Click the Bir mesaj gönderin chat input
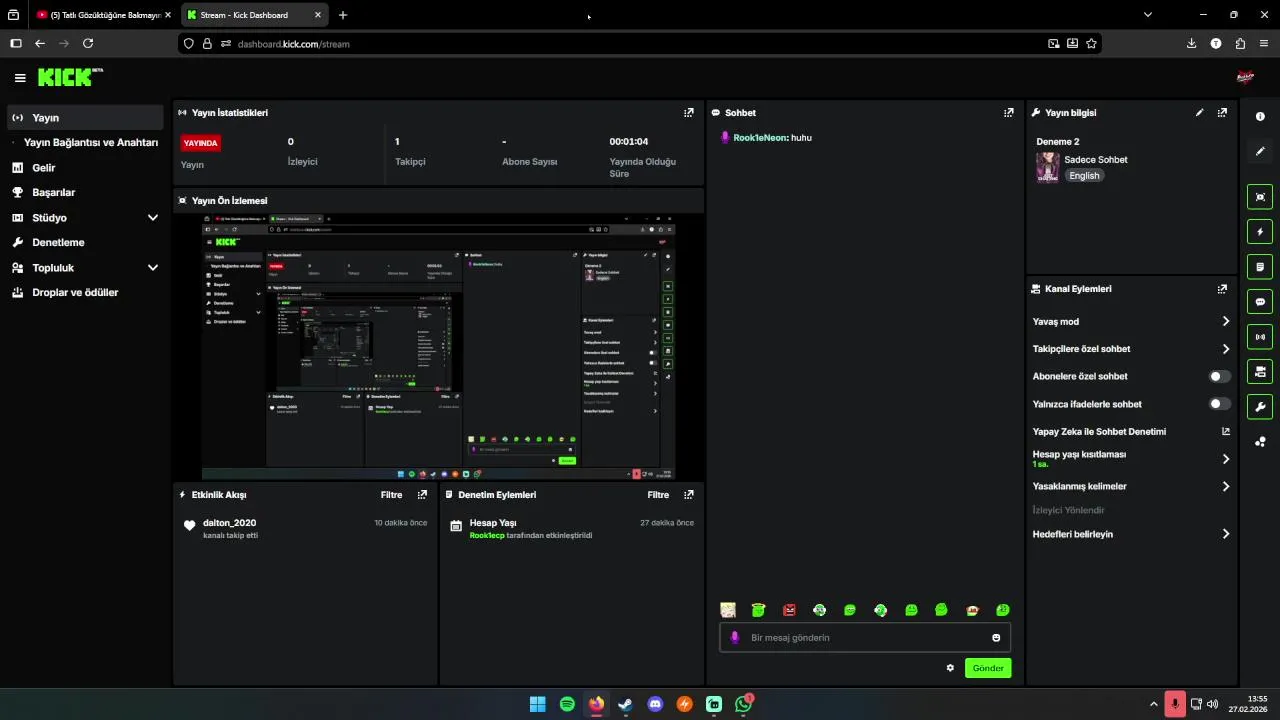Image resolution: width=1280 pixels, height=720 pixels. 865,638
